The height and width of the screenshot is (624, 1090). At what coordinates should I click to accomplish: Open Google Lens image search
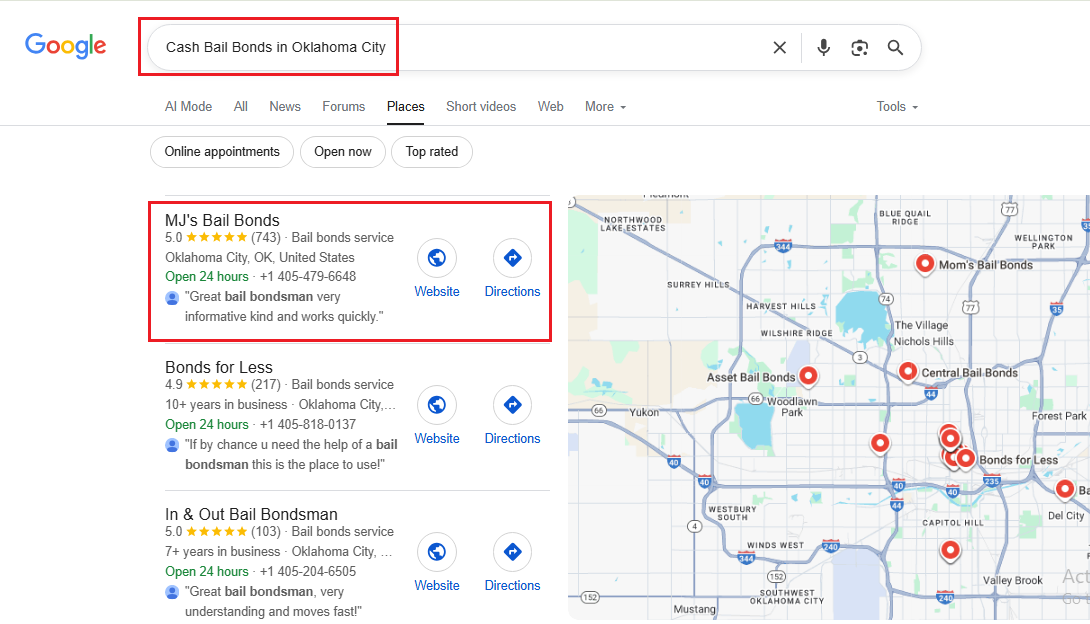pos(859,48)
